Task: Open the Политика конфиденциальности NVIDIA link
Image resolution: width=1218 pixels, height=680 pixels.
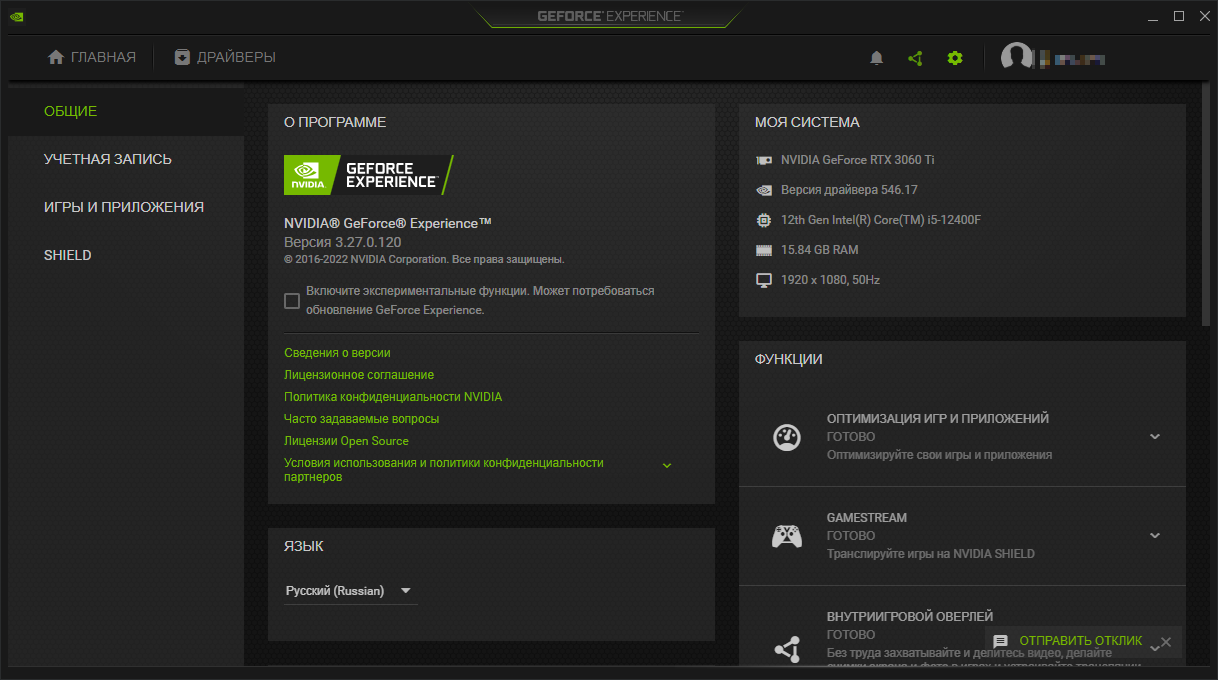Action: tap(393, 397)
